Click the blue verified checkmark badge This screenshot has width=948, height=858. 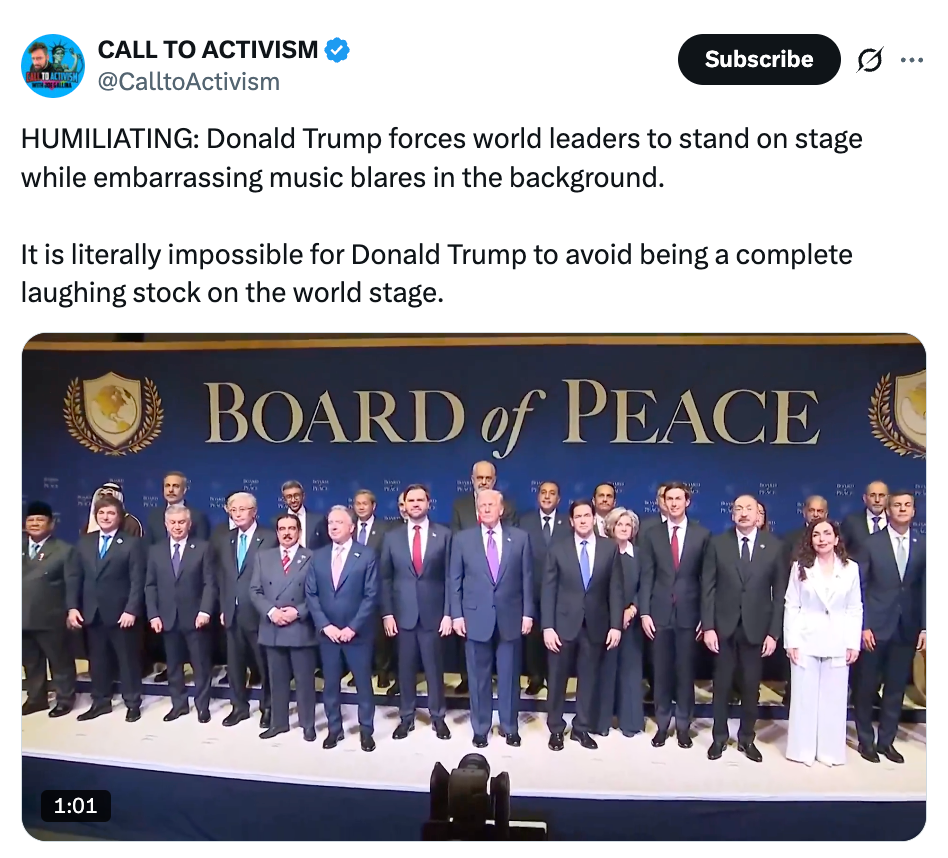point(338,49)
